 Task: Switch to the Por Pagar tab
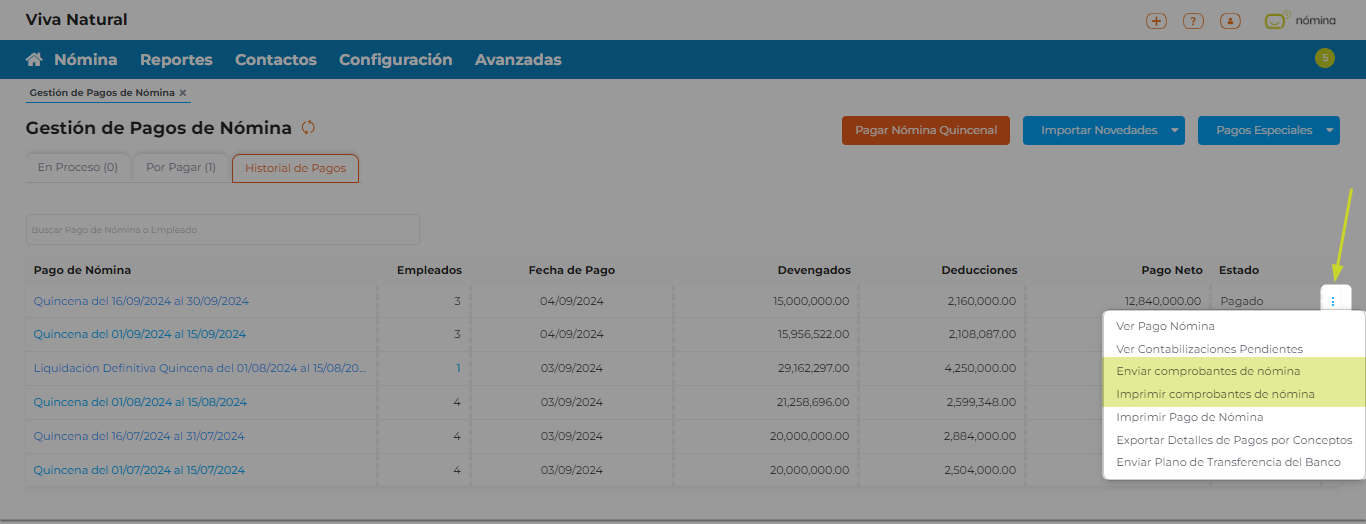[180, 168]
